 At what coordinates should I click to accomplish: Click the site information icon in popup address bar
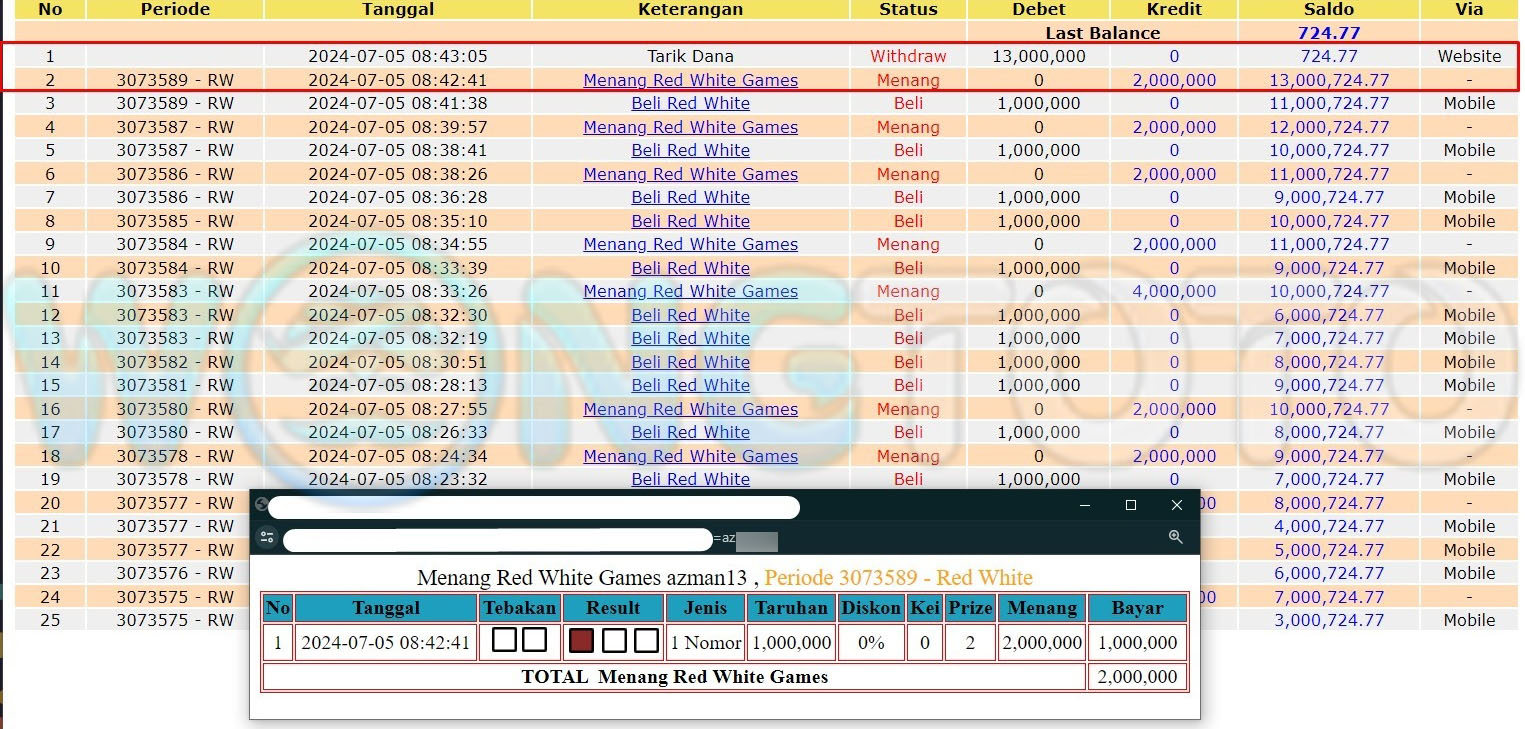[267, 538]
